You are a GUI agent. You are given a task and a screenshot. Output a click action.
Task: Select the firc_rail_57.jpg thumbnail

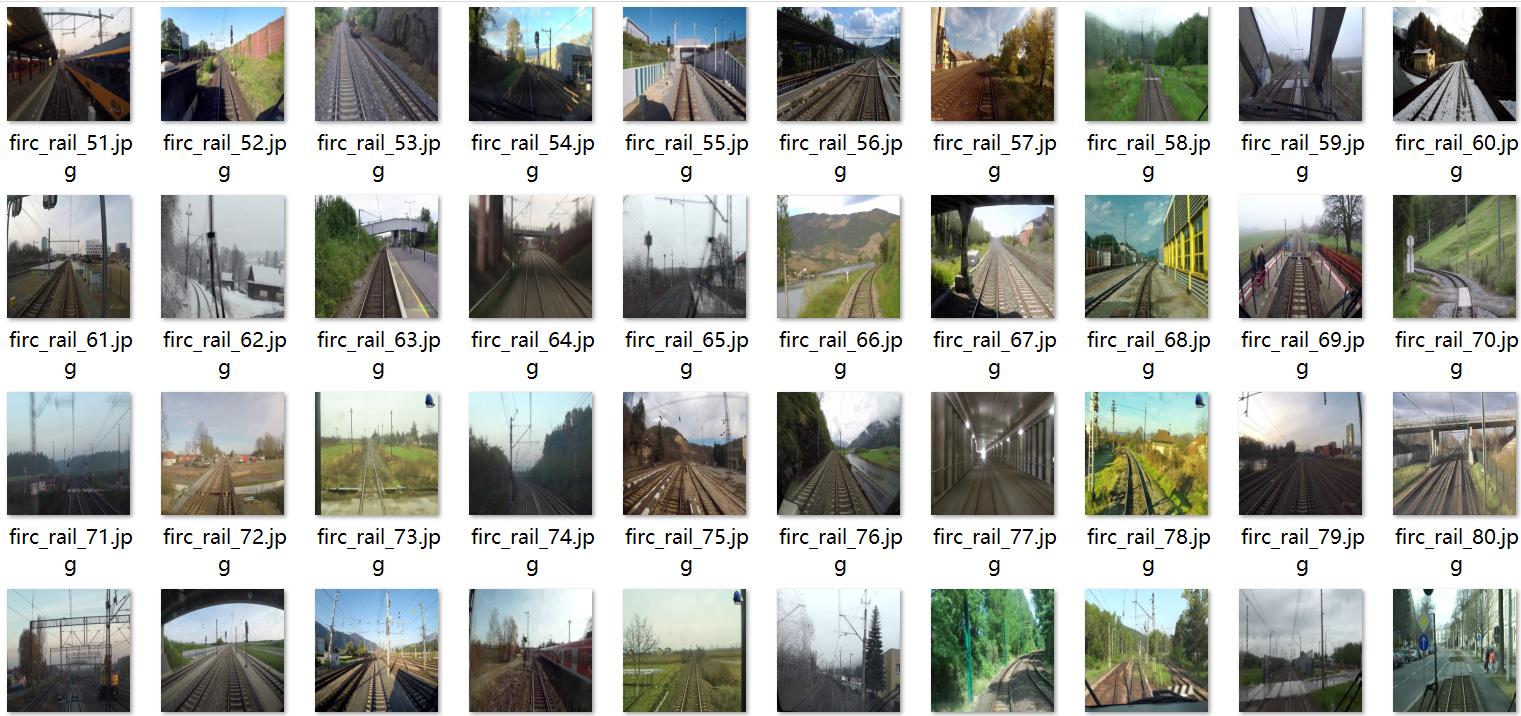(x=993, y=65)
